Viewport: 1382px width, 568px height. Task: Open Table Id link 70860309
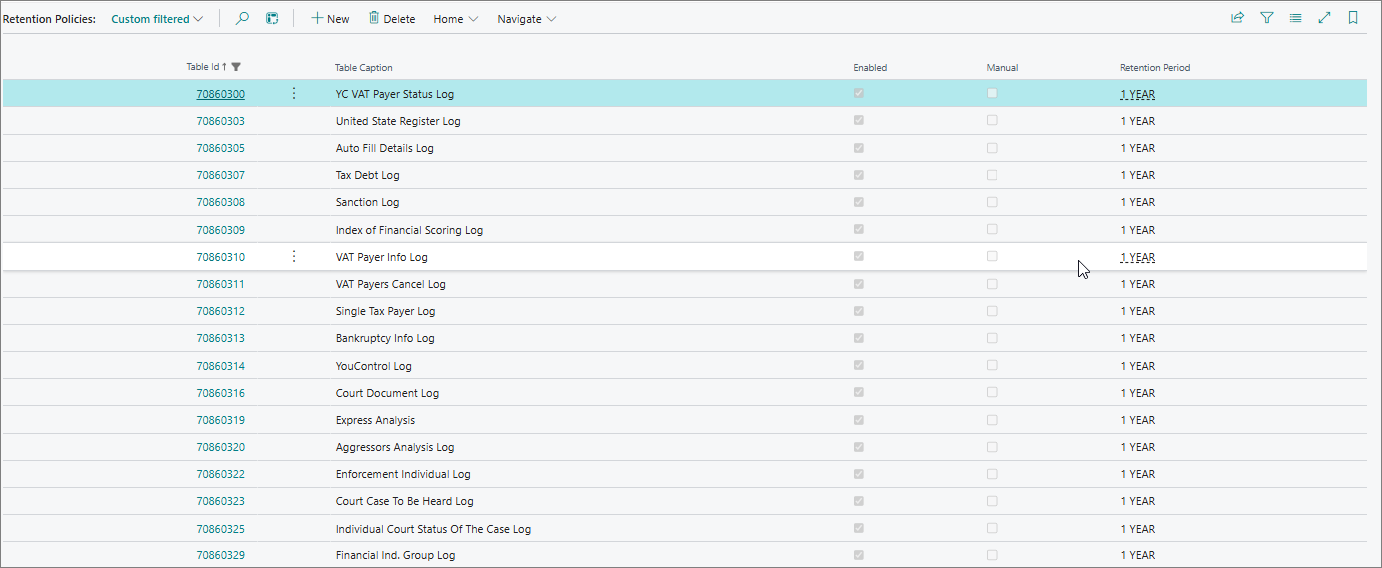(x=220, y=230)
